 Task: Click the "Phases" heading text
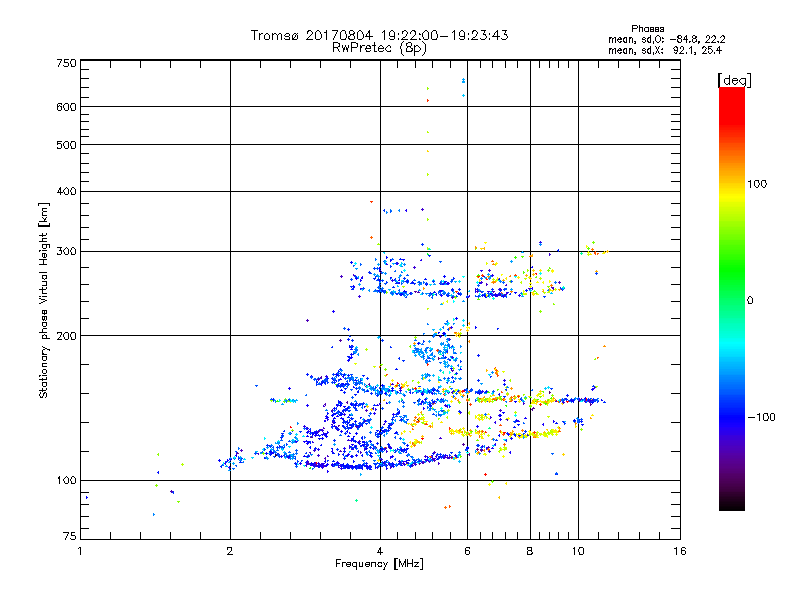pyautogui.click(x=647, y=29)
